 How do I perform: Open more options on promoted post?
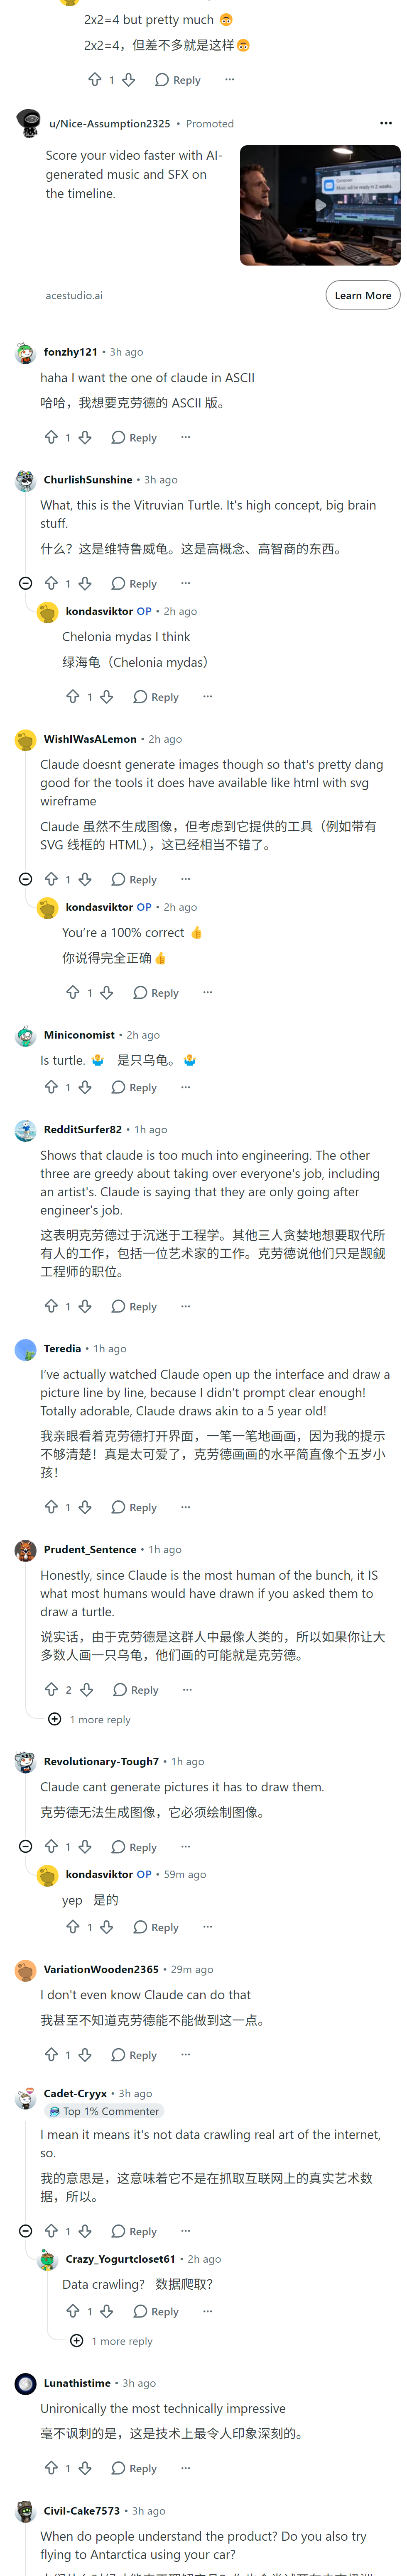click(386, 123)
